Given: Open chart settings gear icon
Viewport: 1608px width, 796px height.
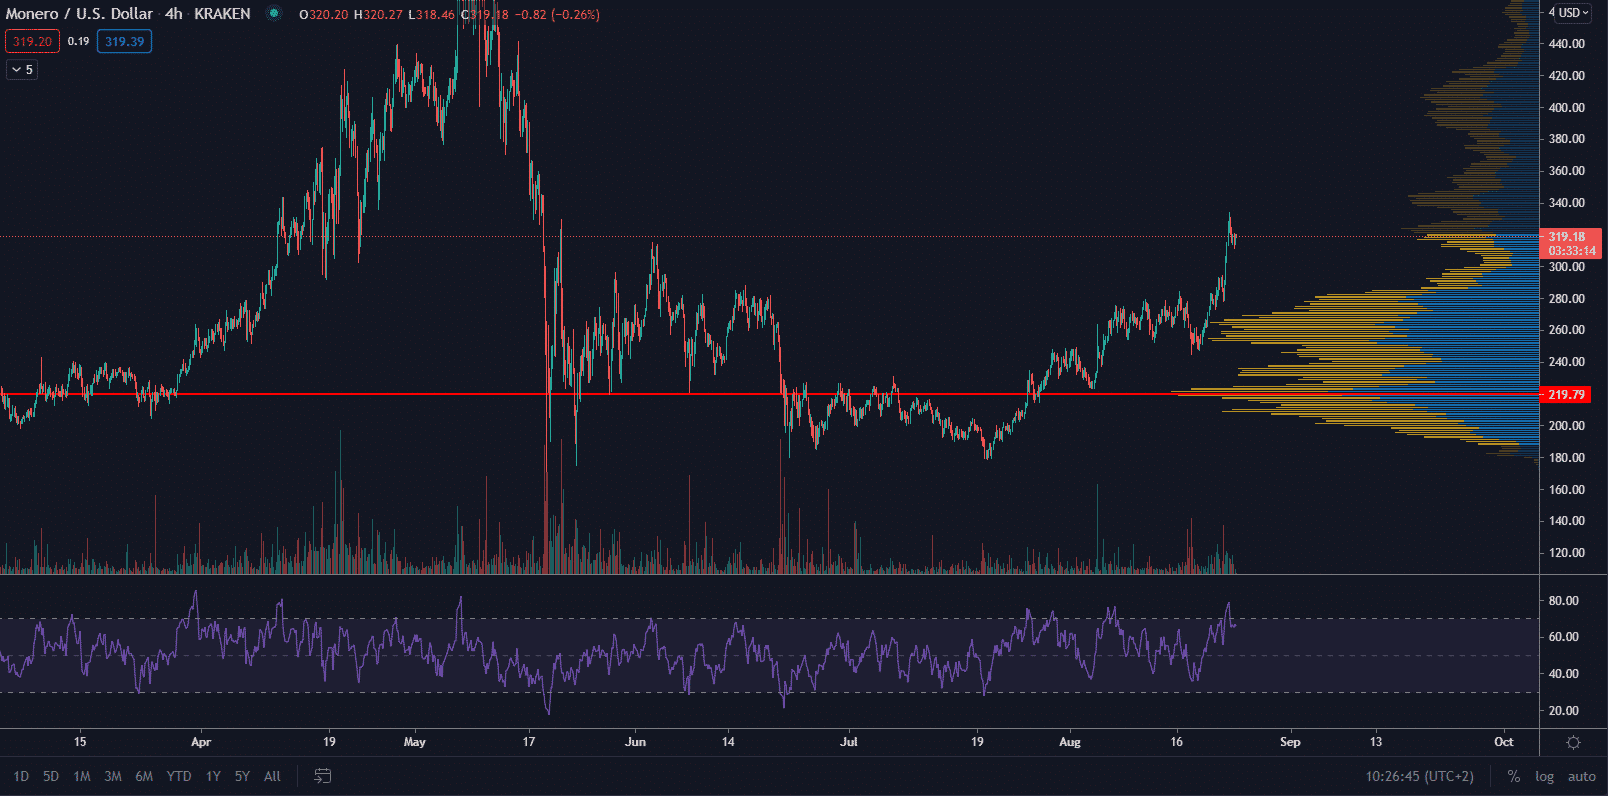Looking at the screenshot, I should pos(1573,742).
